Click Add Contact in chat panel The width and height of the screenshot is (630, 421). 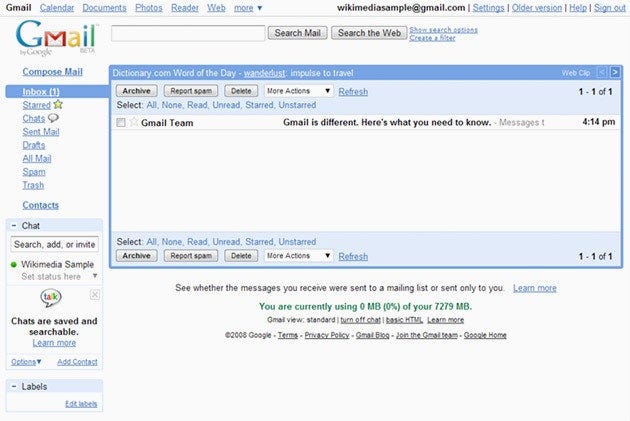77,362
